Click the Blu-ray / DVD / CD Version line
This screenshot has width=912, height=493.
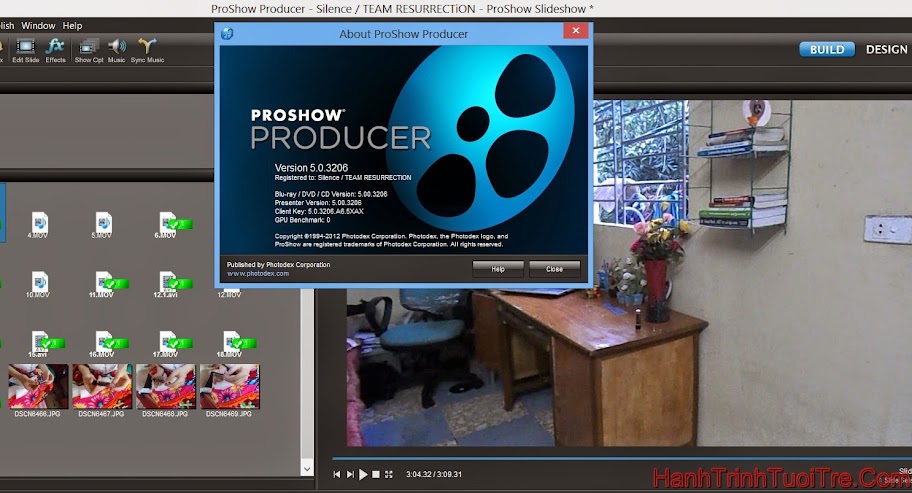click(331, 194)
